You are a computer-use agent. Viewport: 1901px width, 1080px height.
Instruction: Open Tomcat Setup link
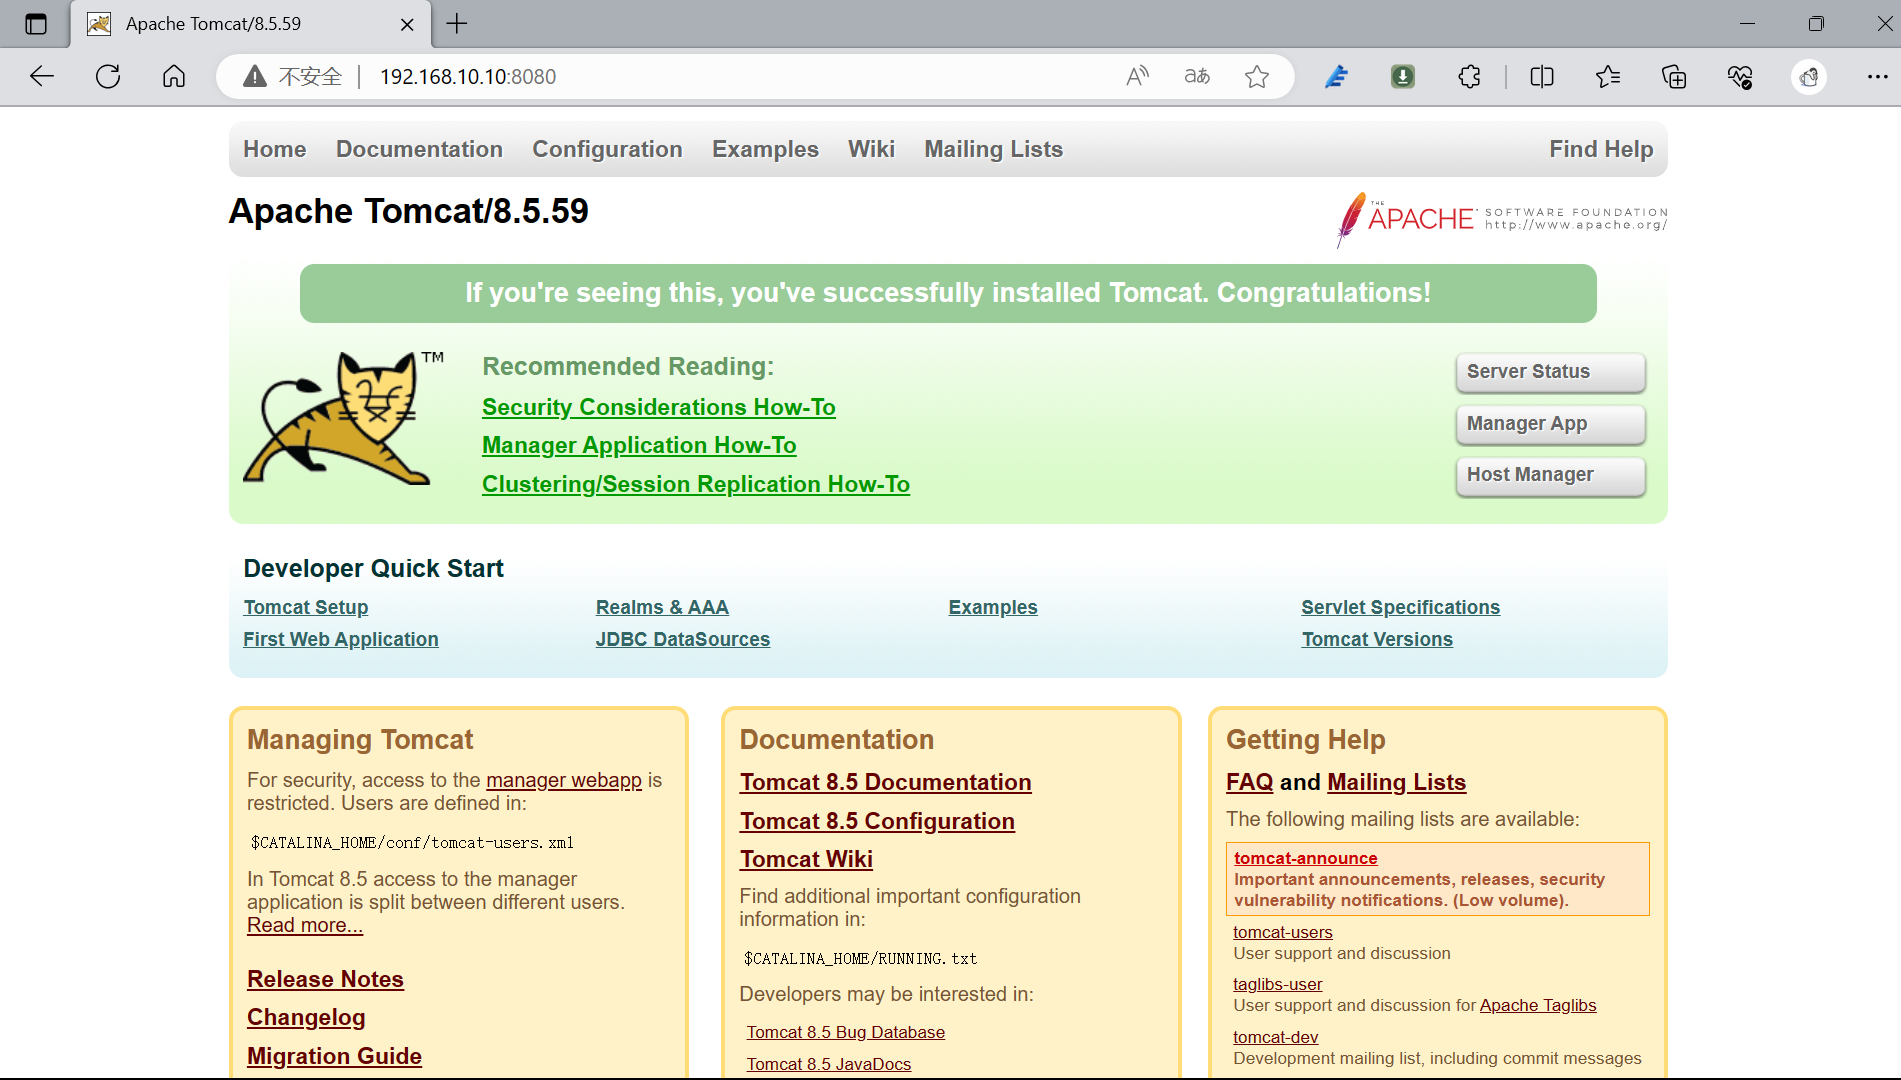[x=306, y=607]
